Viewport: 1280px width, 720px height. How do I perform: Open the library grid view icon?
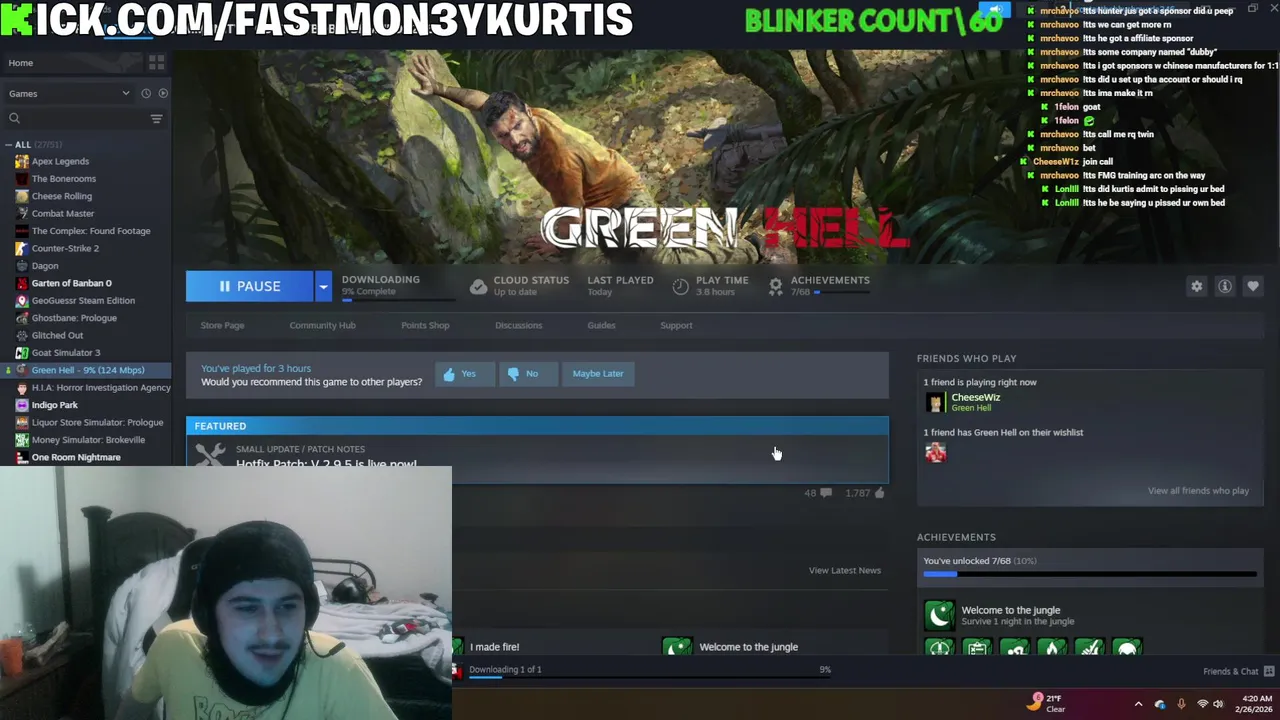click(x=156, y=62)
